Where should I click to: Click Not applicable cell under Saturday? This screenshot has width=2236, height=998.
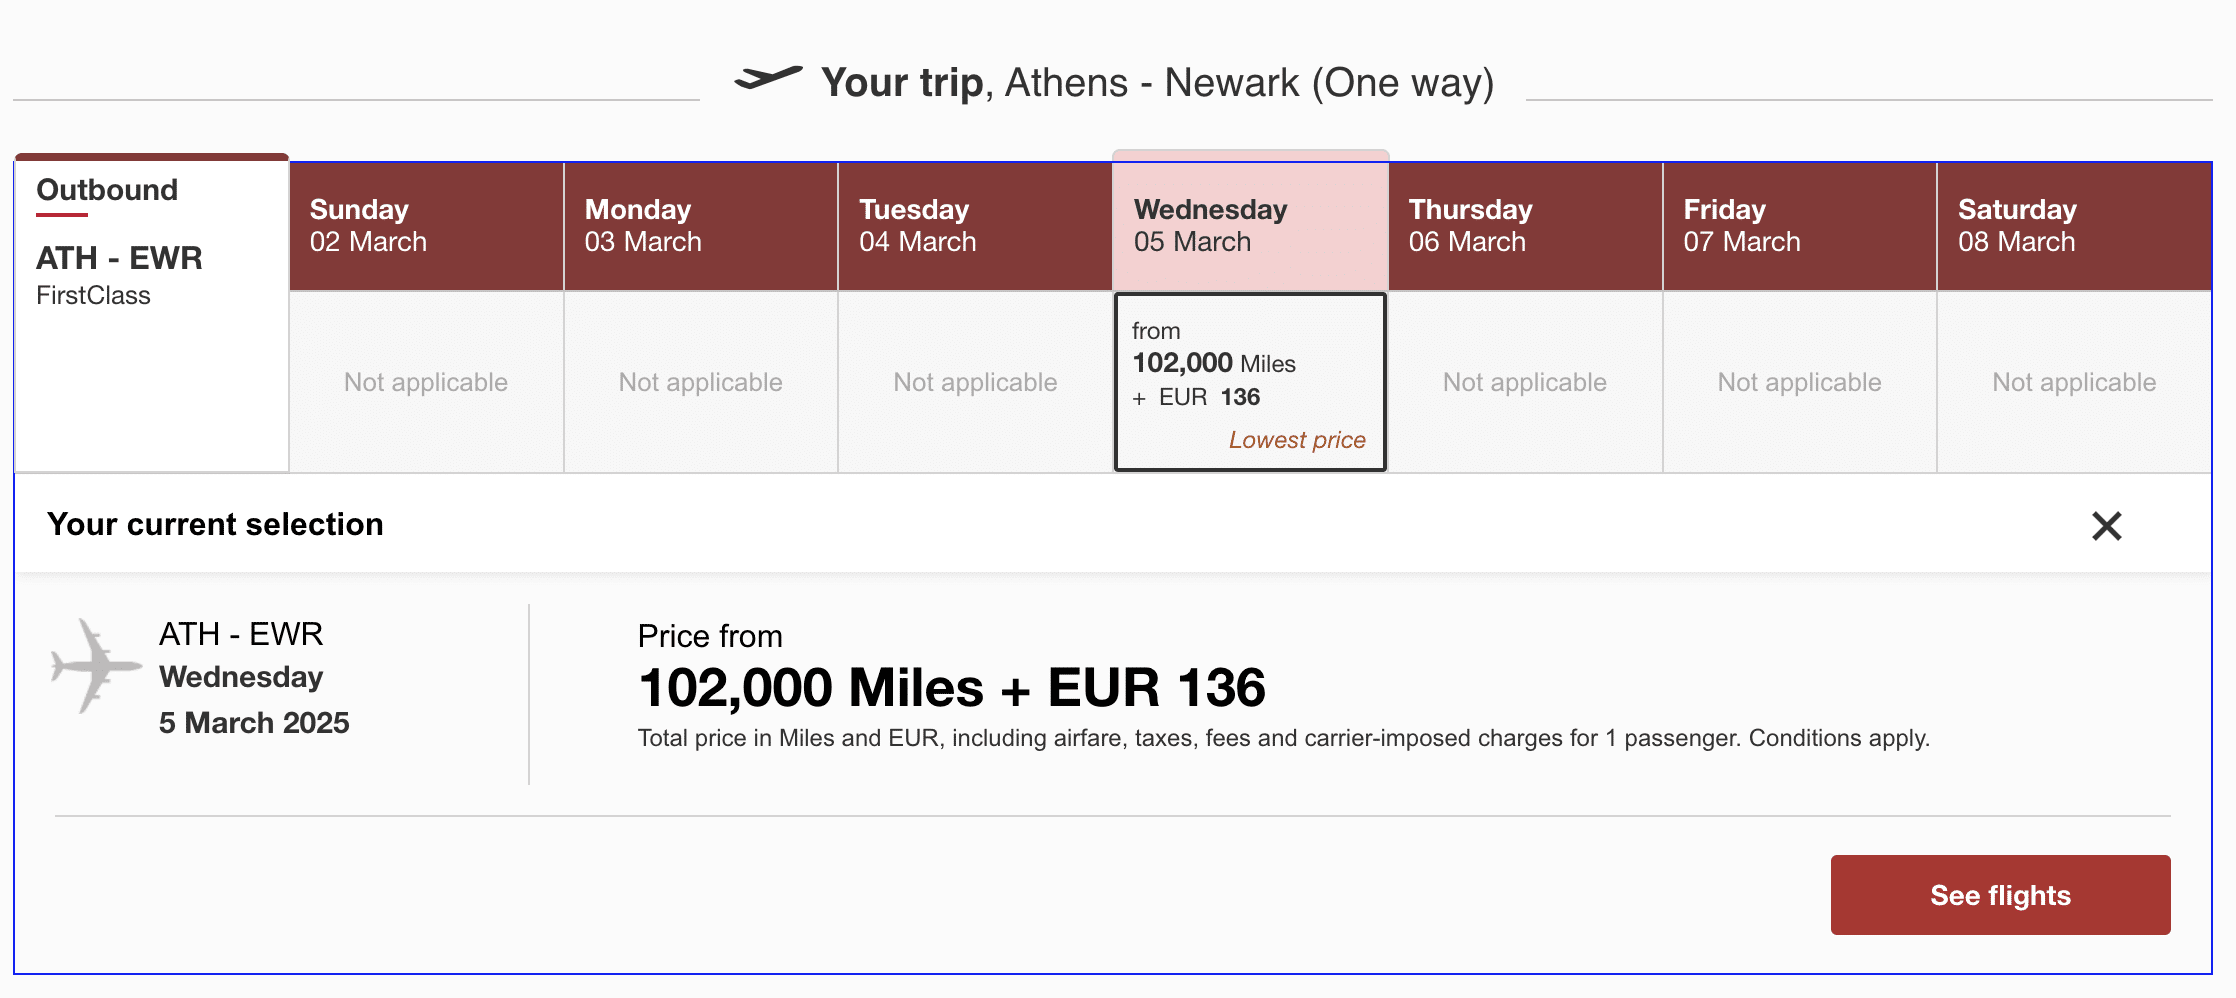pos(2074,382)
